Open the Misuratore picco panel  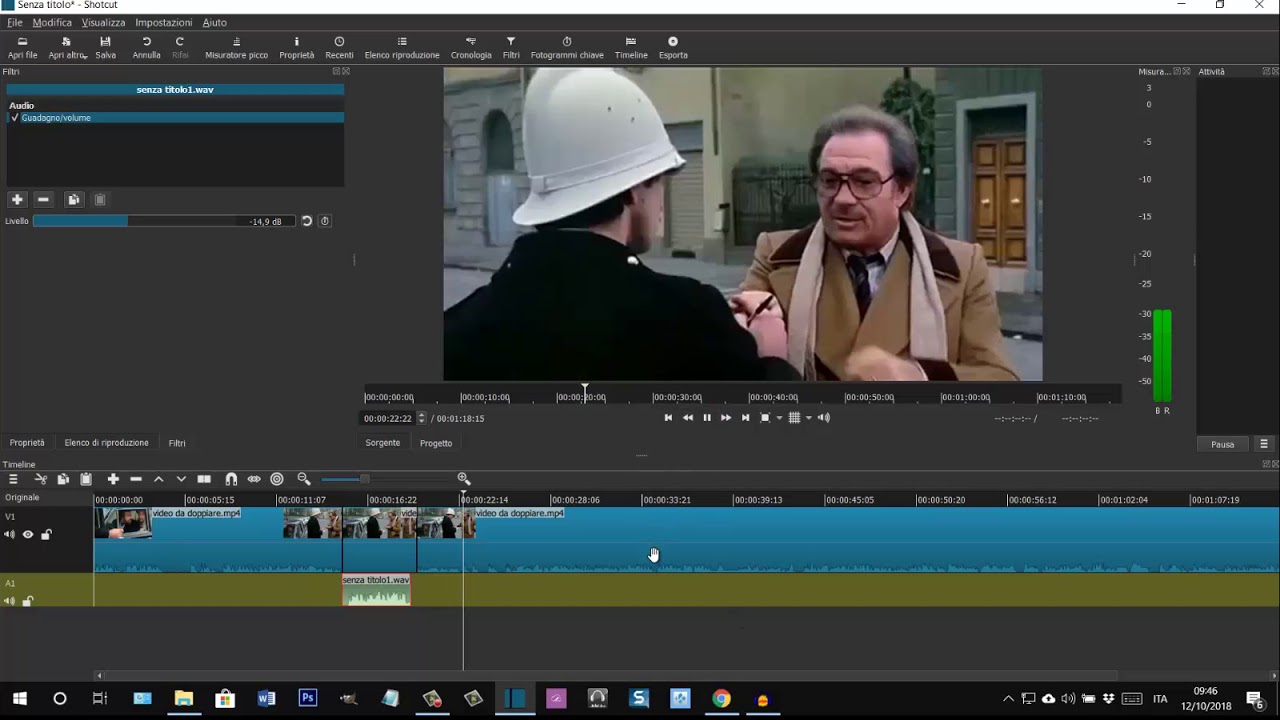(236, 48)
